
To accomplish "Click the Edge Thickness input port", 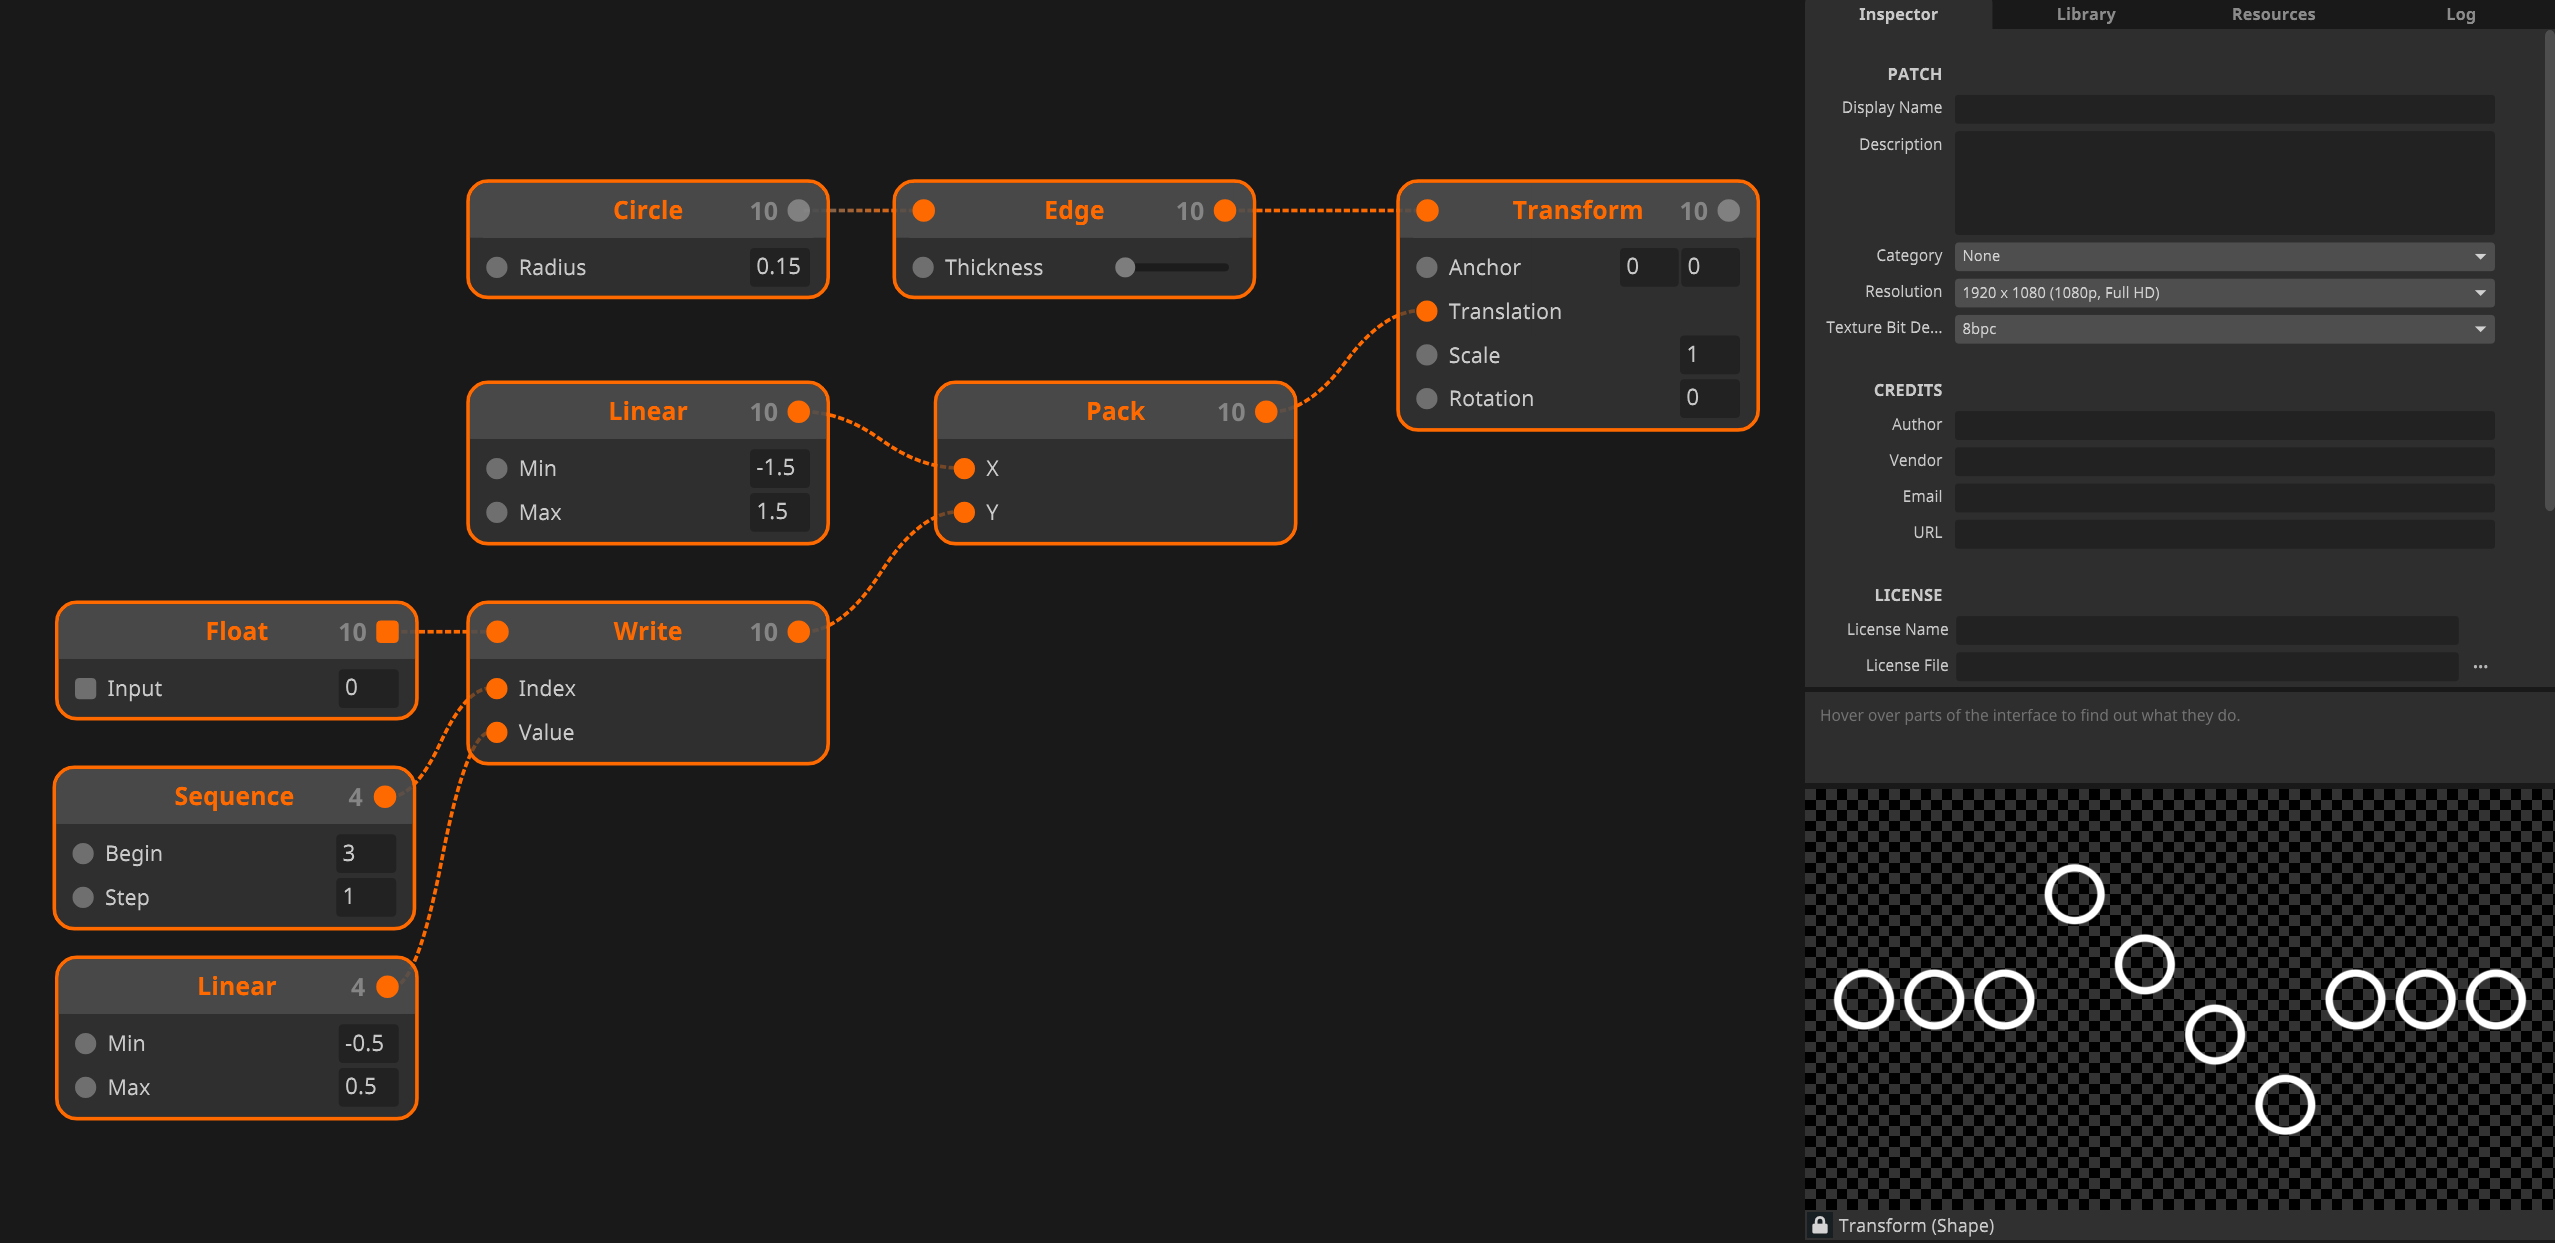I will pos(923,267).
